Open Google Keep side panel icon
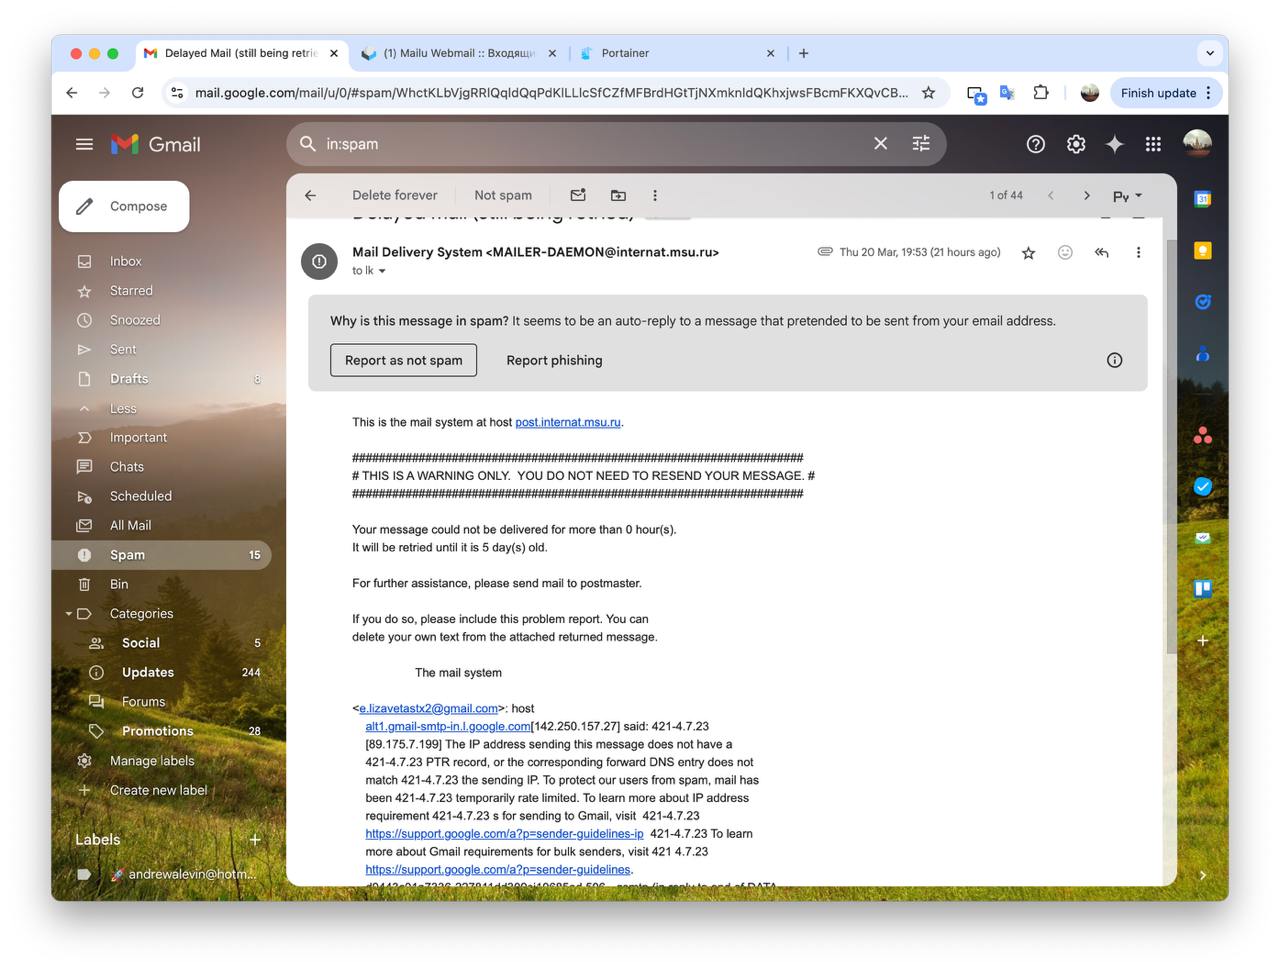The image size is (1280, 969). coord(1203,250)
